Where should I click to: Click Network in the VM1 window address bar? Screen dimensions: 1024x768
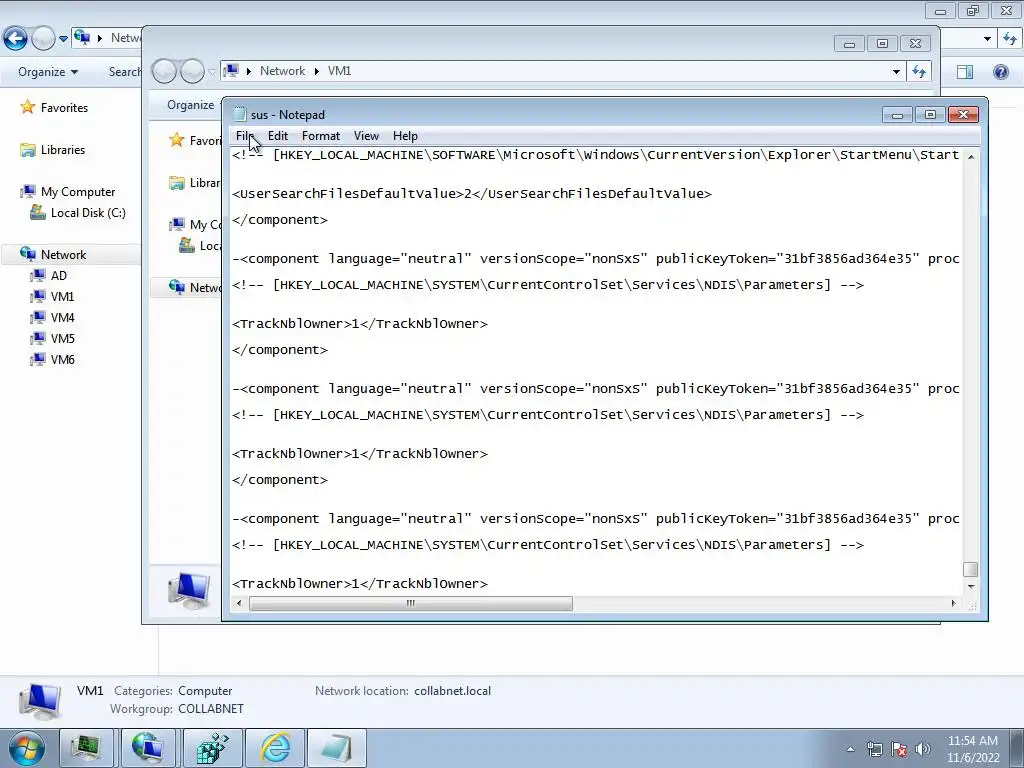[282, 71]
